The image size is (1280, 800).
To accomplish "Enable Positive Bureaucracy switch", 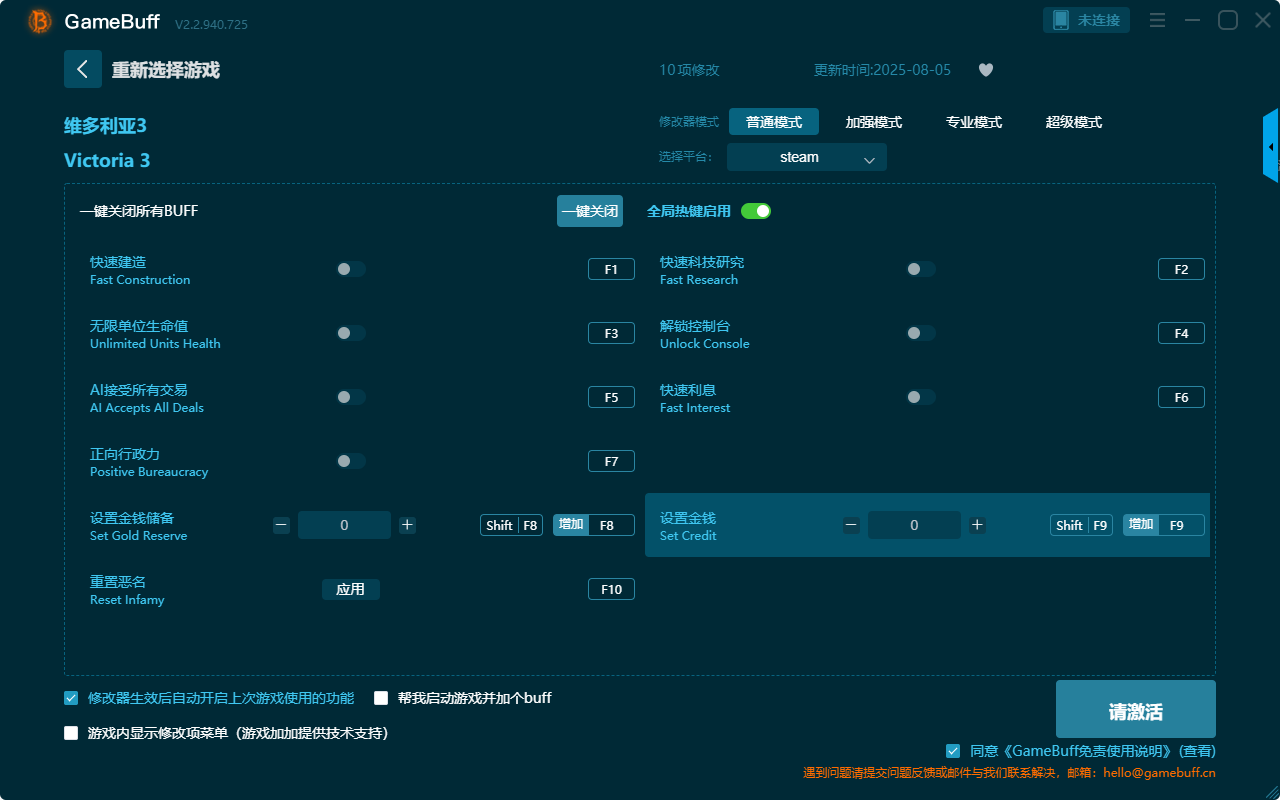I will 351,461.
